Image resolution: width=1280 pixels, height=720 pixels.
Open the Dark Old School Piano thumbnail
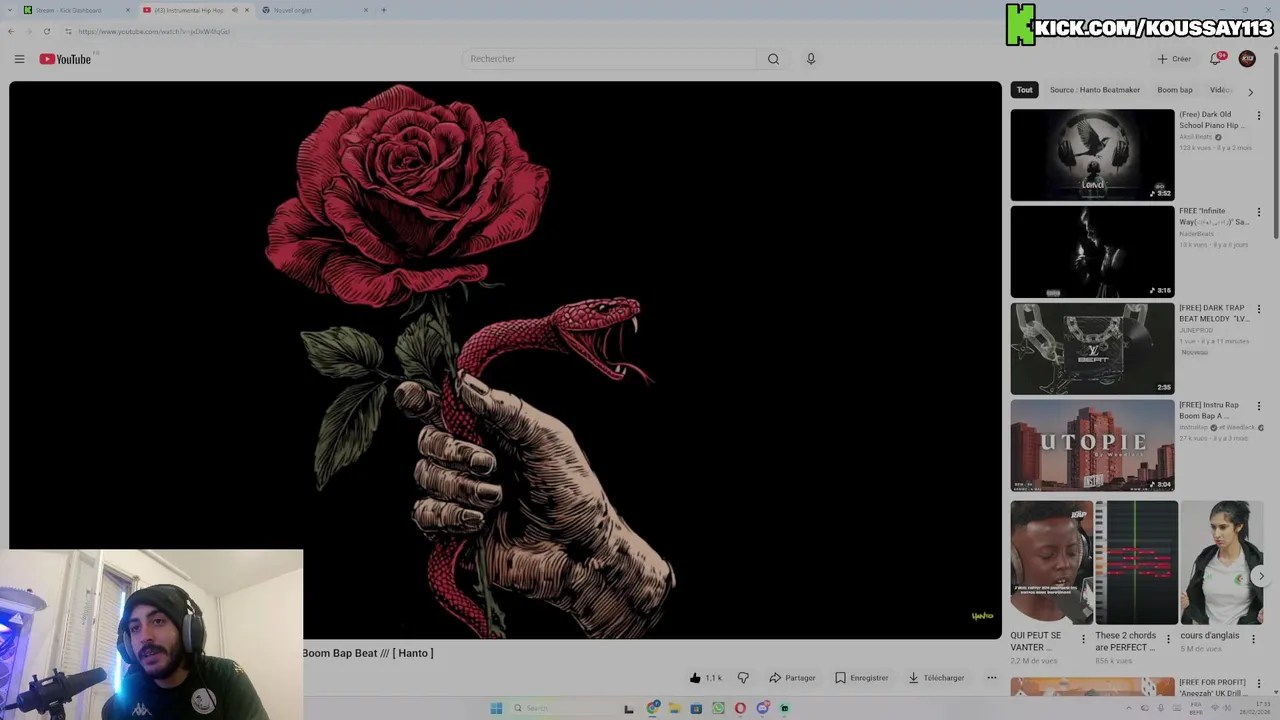(1092, 155)
